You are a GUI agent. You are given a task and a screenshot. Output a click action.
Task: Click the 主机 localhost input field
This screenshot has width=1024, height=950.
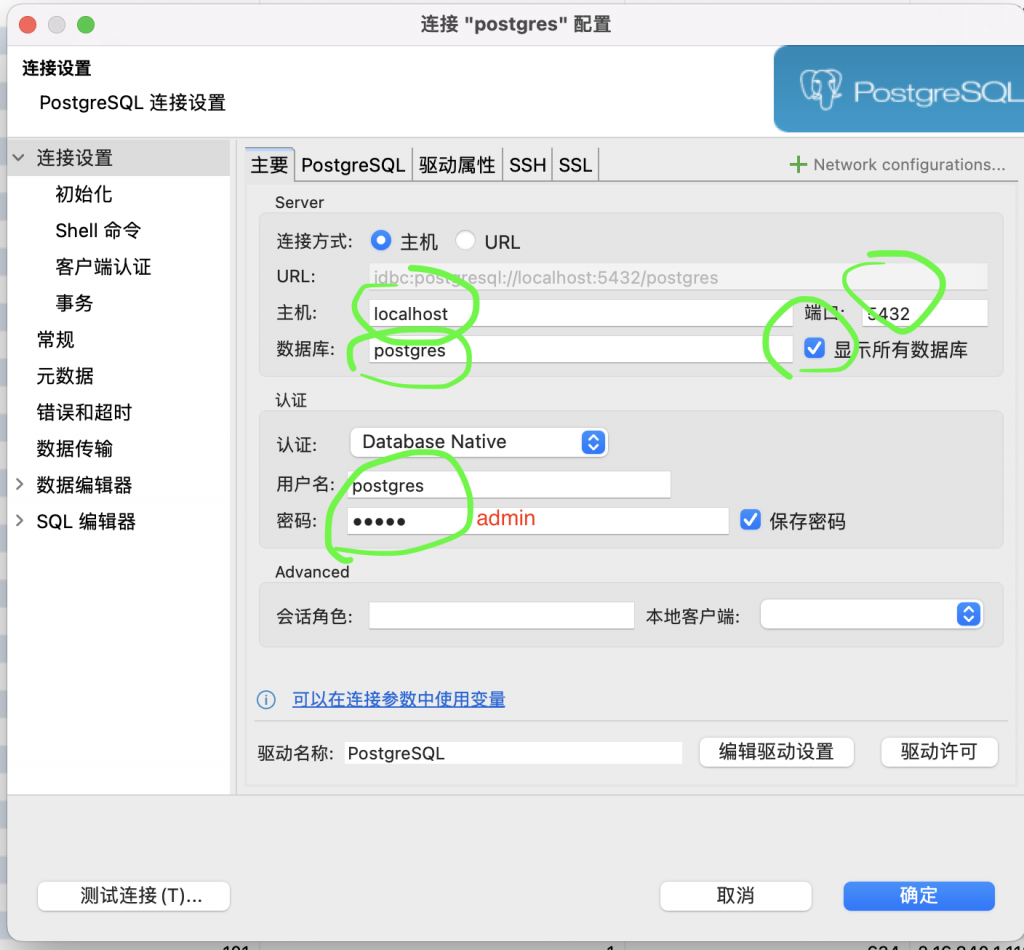[x=581, y=313]
